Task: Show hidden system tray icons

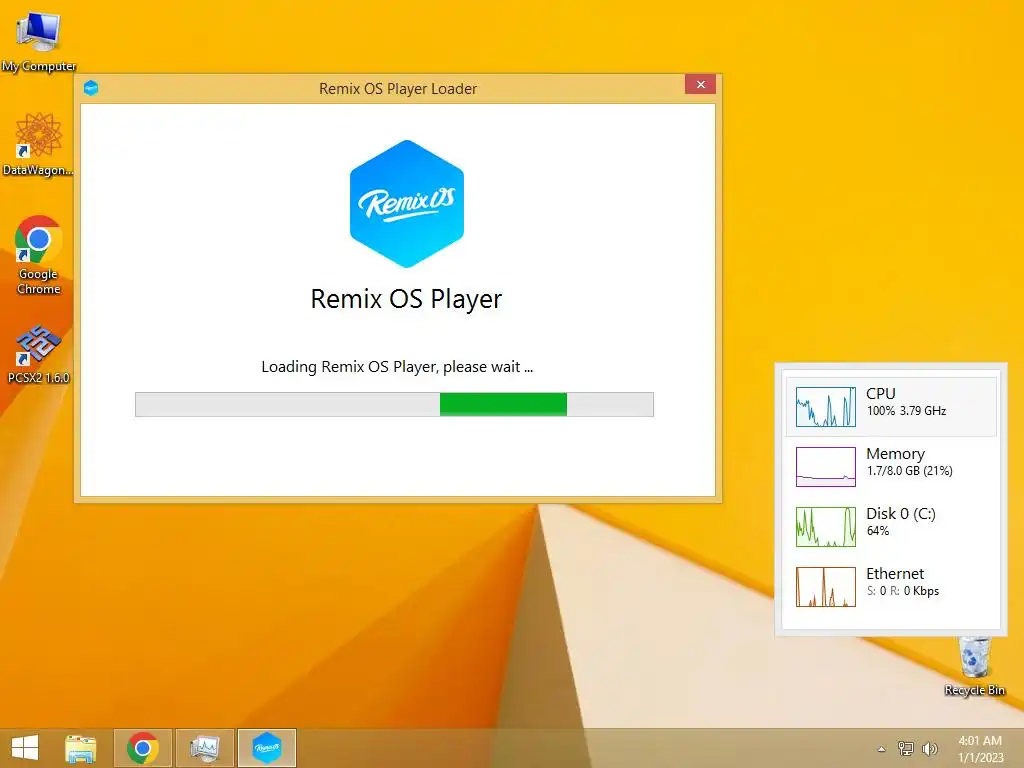Action: coord(882,749)
